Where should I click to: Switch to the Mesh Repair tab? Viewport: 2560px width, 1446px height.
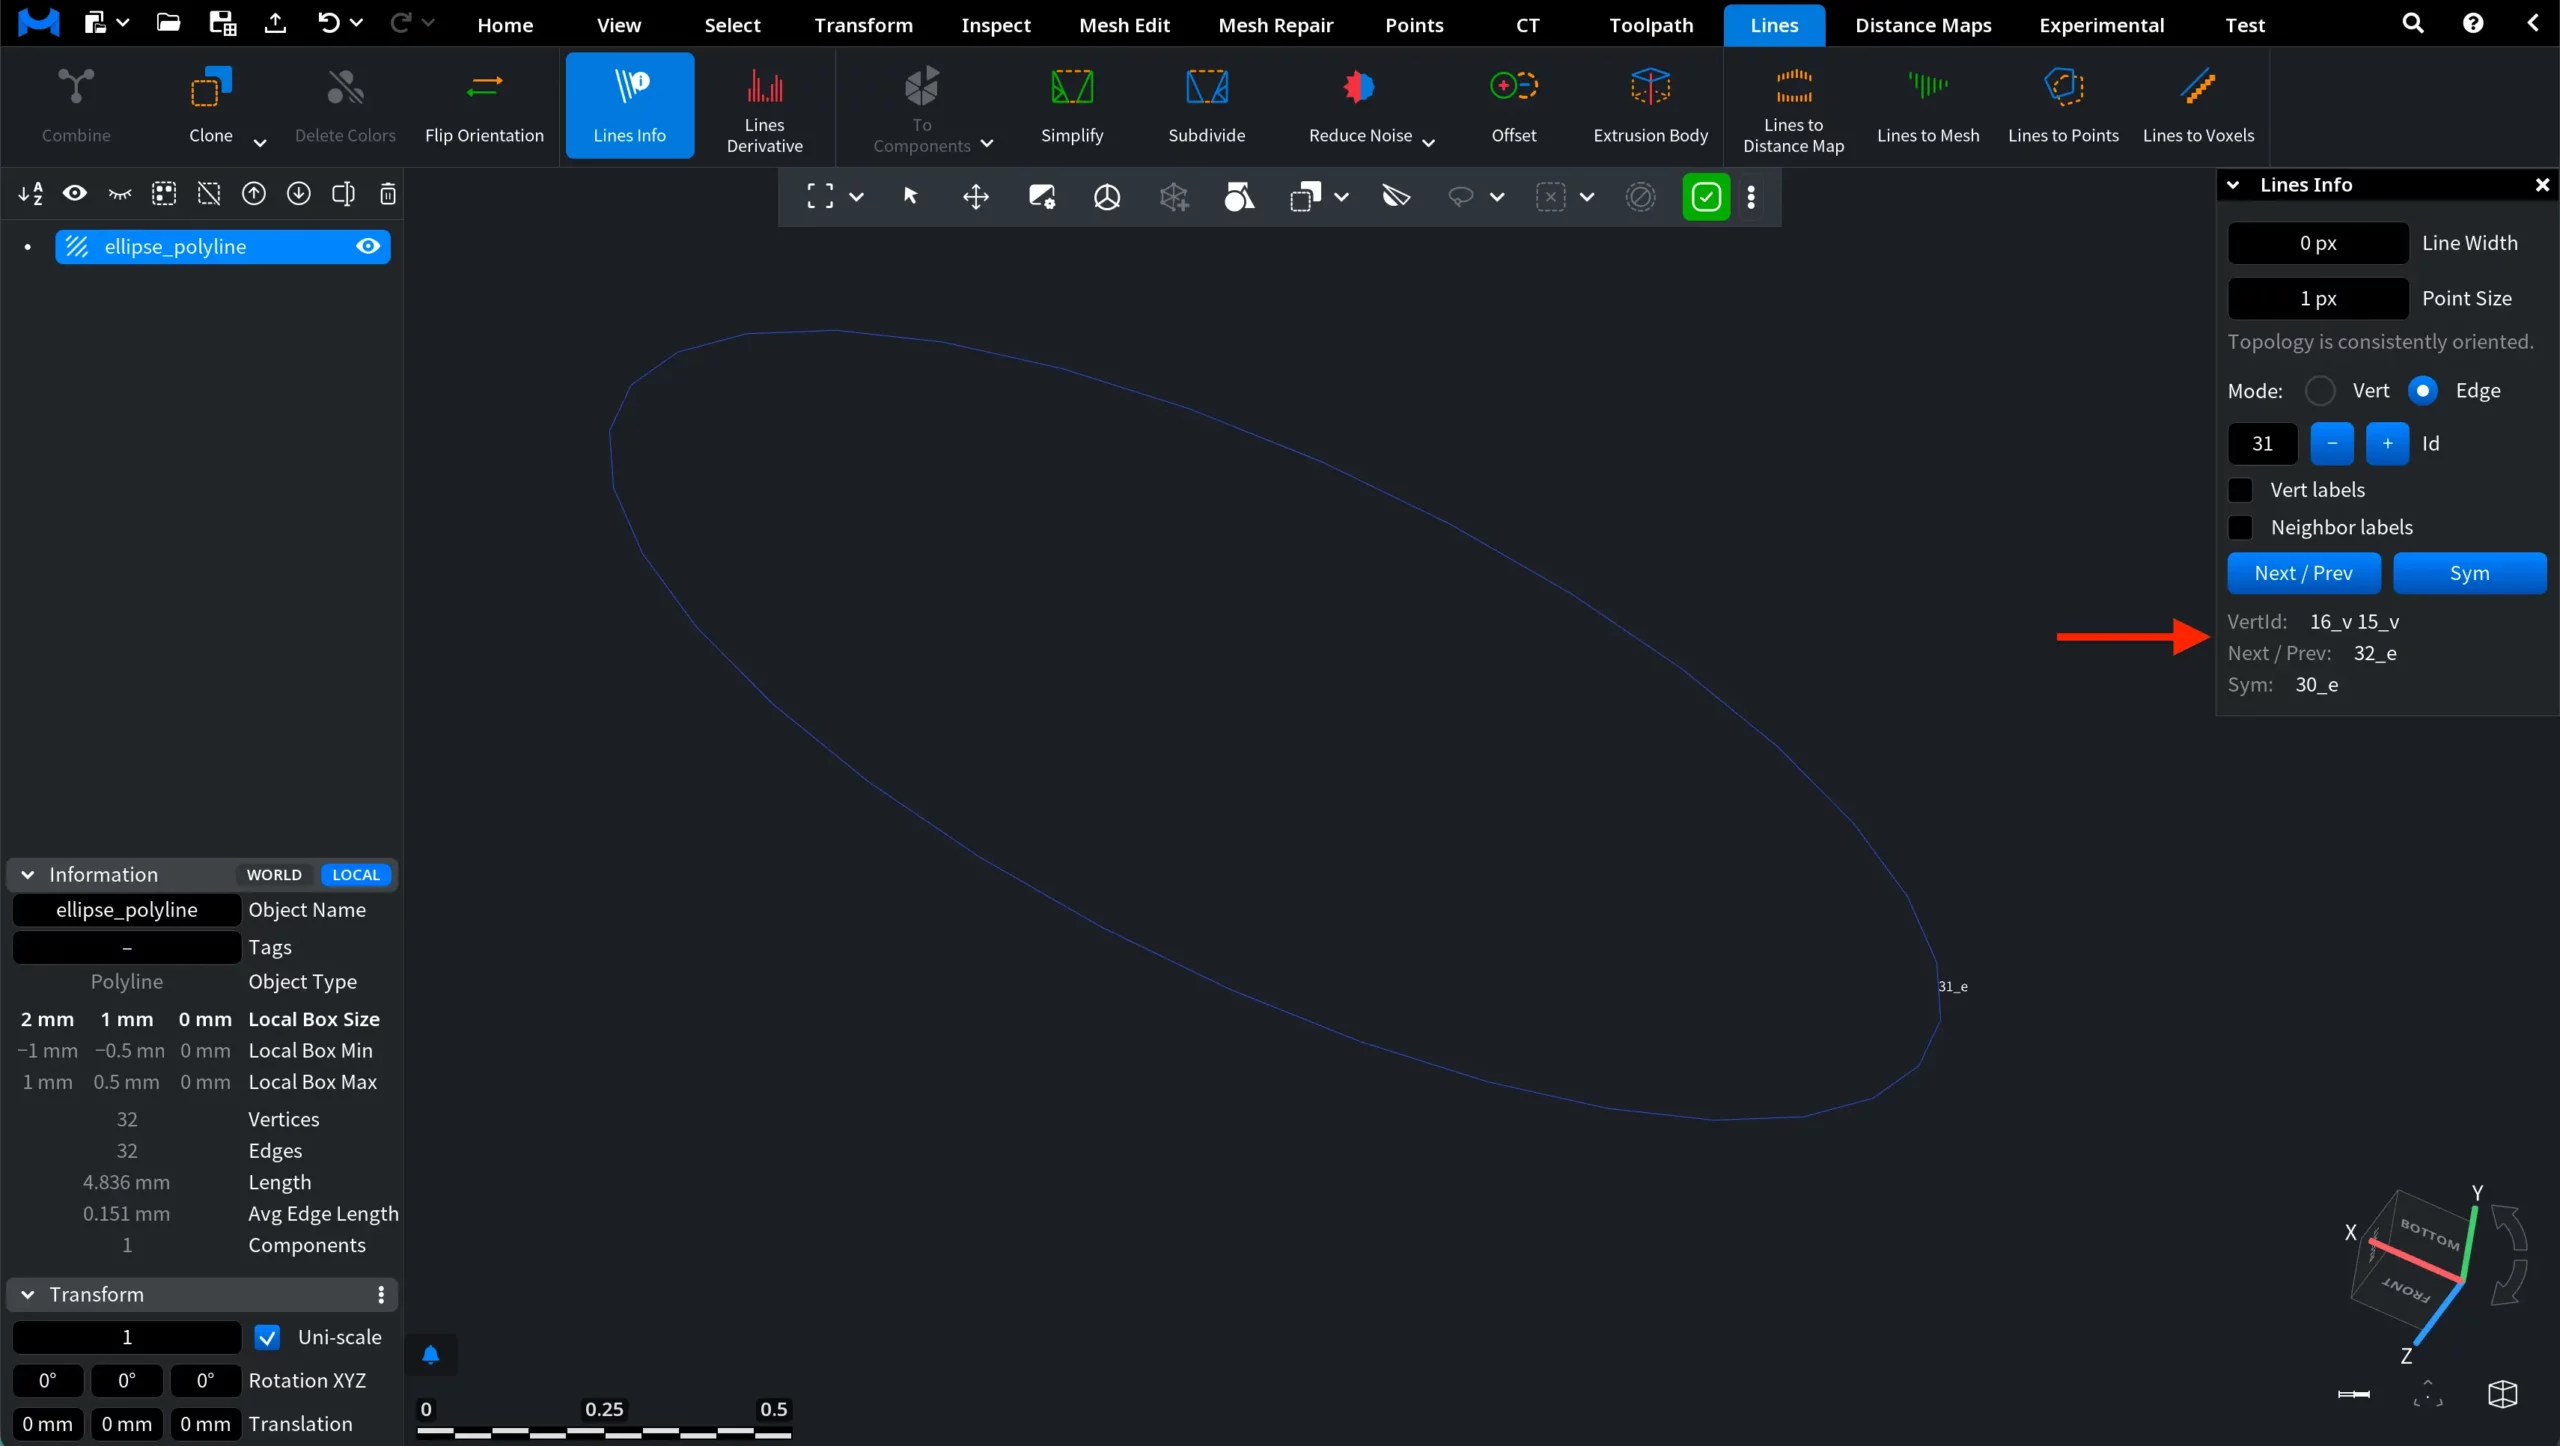(1275, 25)
